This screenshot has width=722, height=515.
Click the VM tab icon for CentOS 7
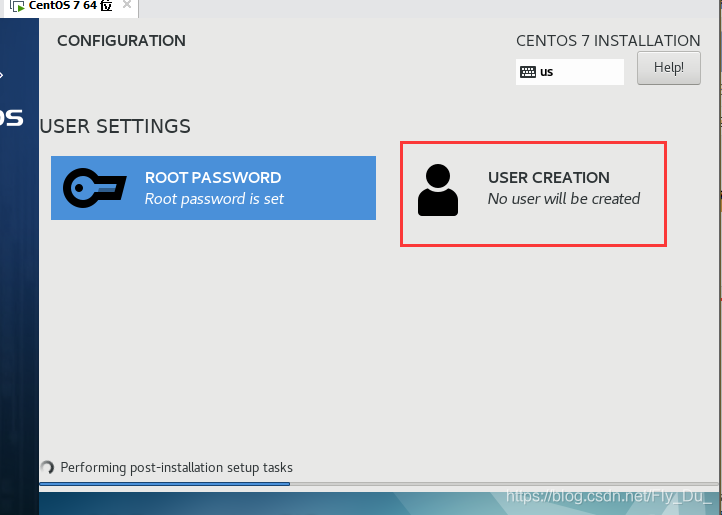point(17,6)
